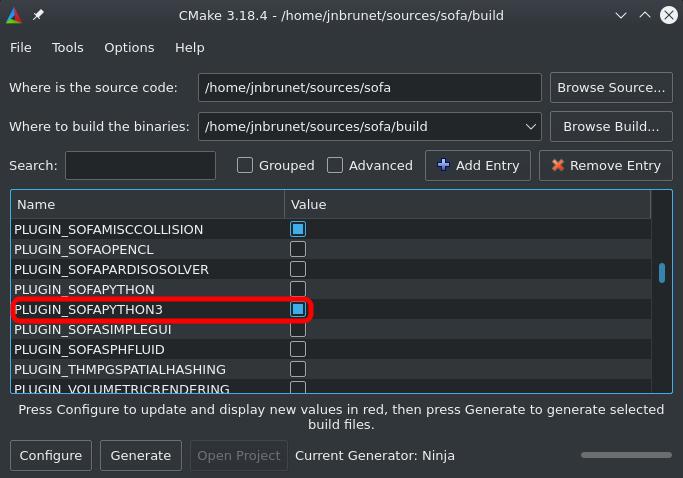Check PLUGIN_THMPGSPATIALHASHING checkbox
The image size is (683, 478).
[x=298, y=369]
